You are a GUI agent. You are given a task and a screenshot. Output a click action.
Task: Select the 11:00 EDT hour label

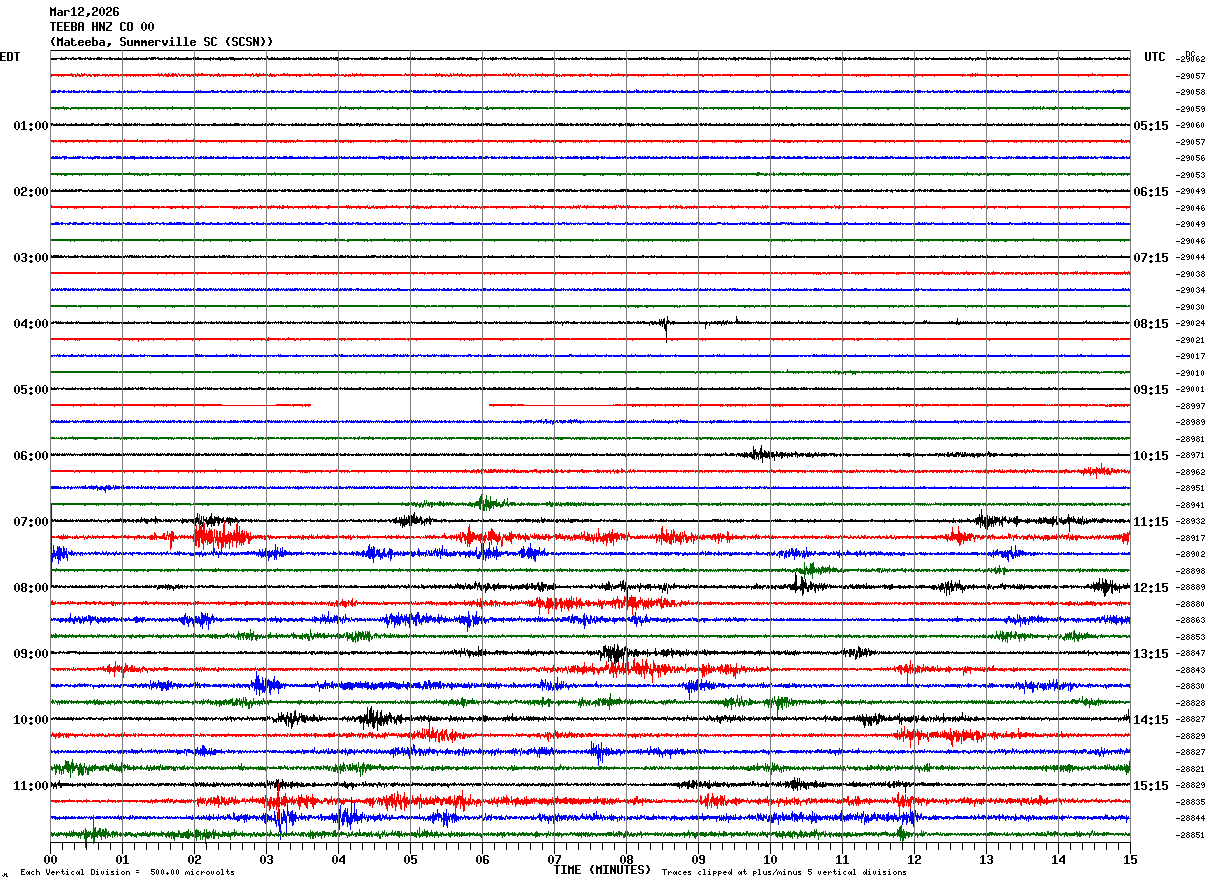(x=31, y=786)
